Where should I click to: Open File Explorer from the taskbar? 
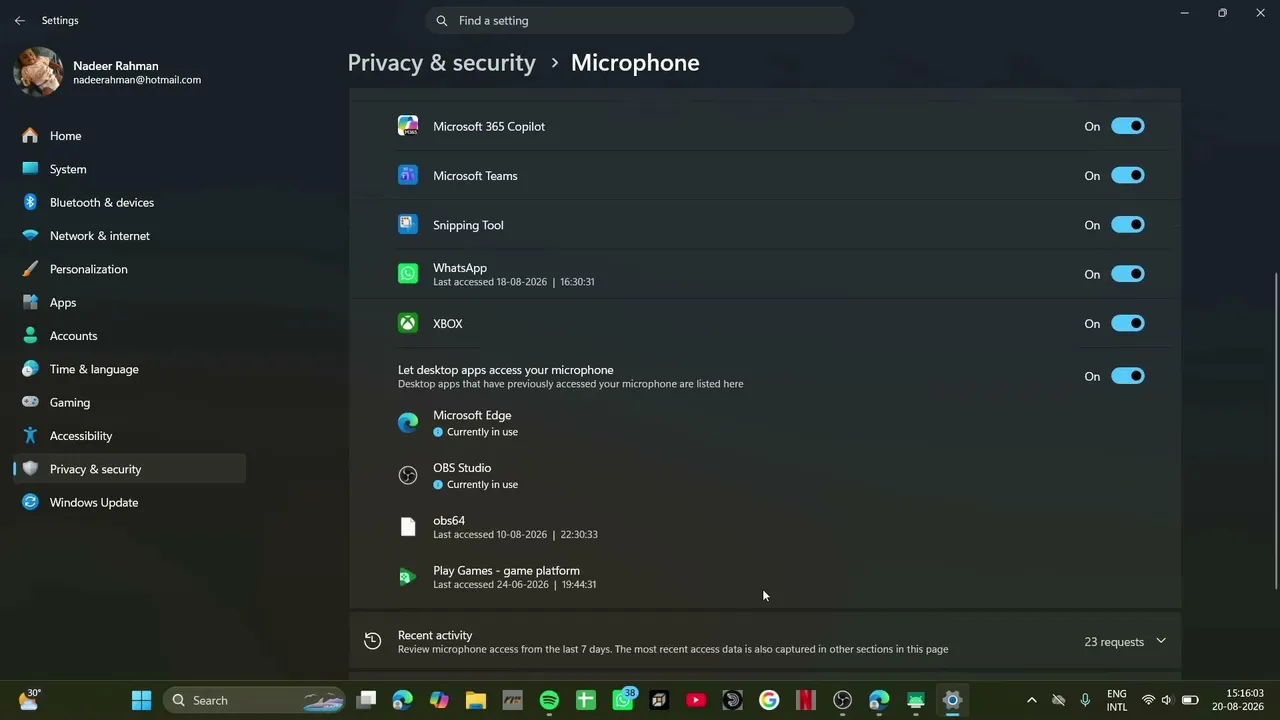(475, 700)
